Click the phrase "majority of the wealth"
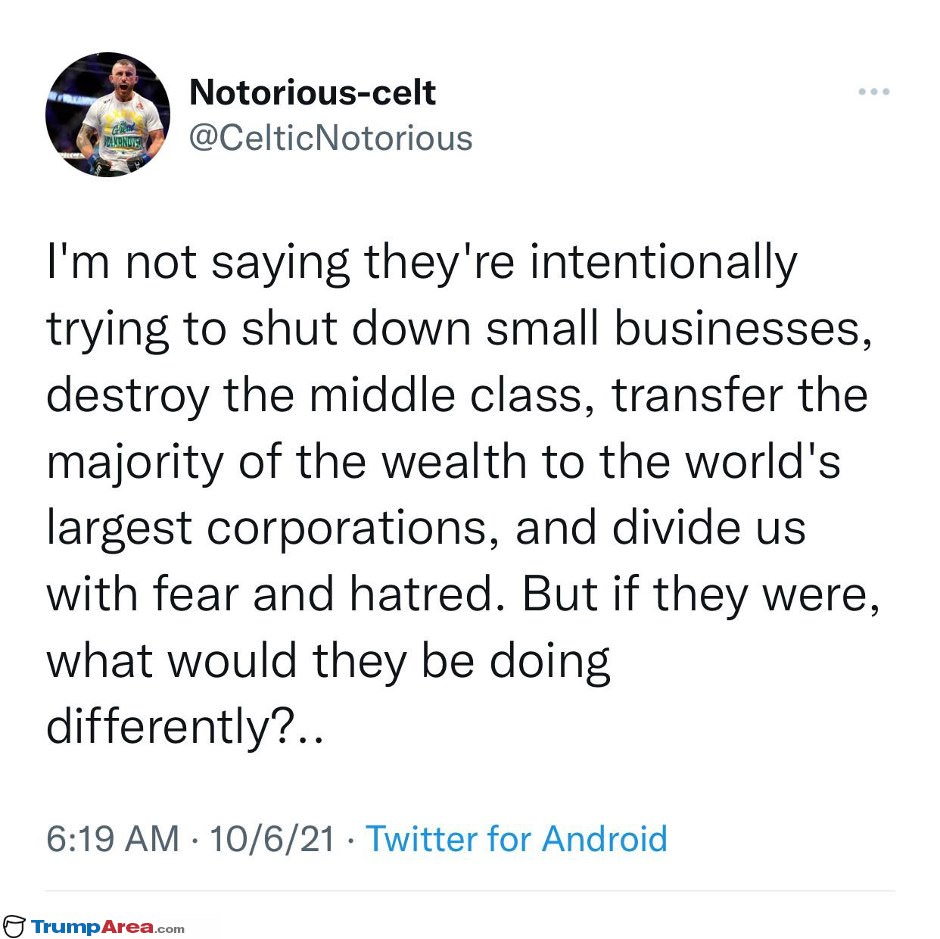 coord(287,462)
